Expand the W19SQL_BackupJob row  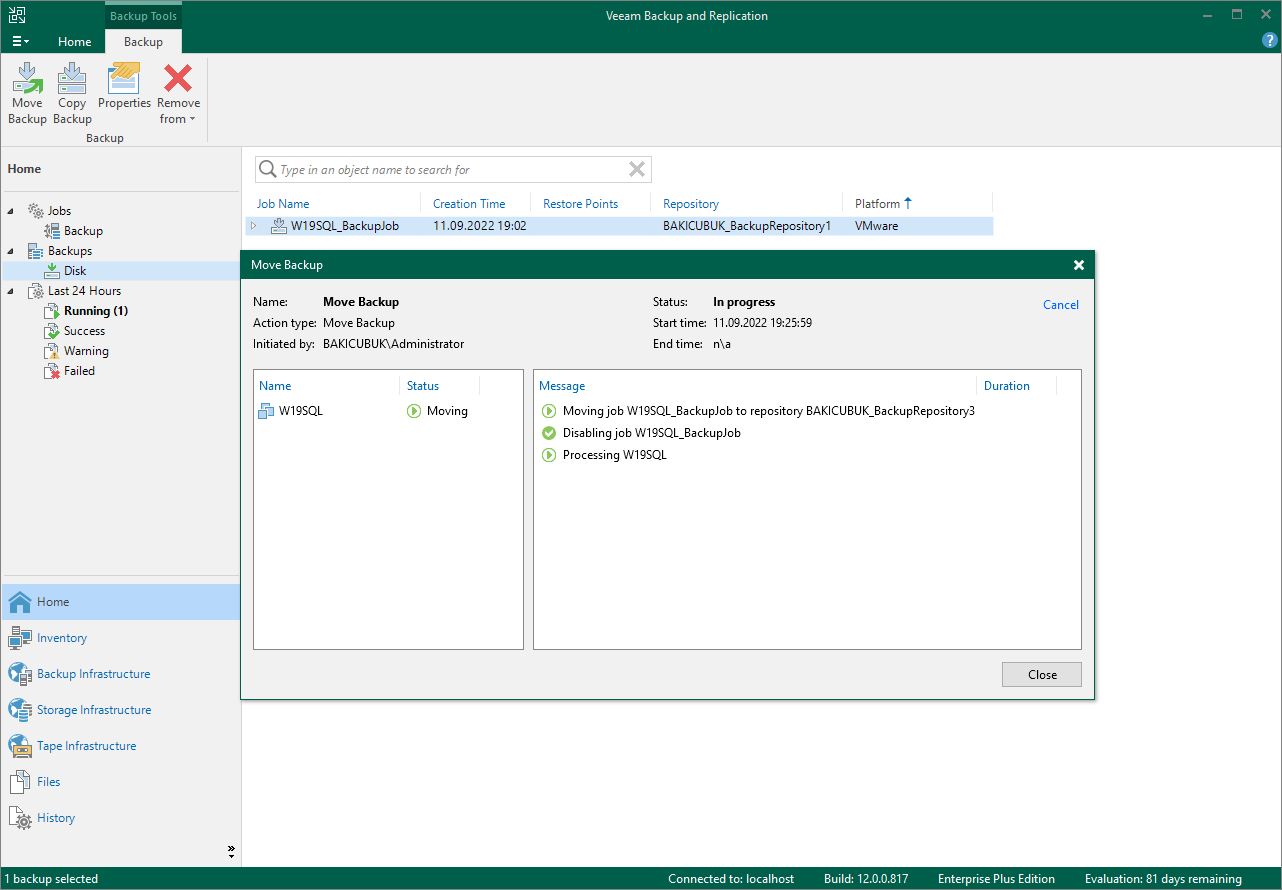pos(253,226)
